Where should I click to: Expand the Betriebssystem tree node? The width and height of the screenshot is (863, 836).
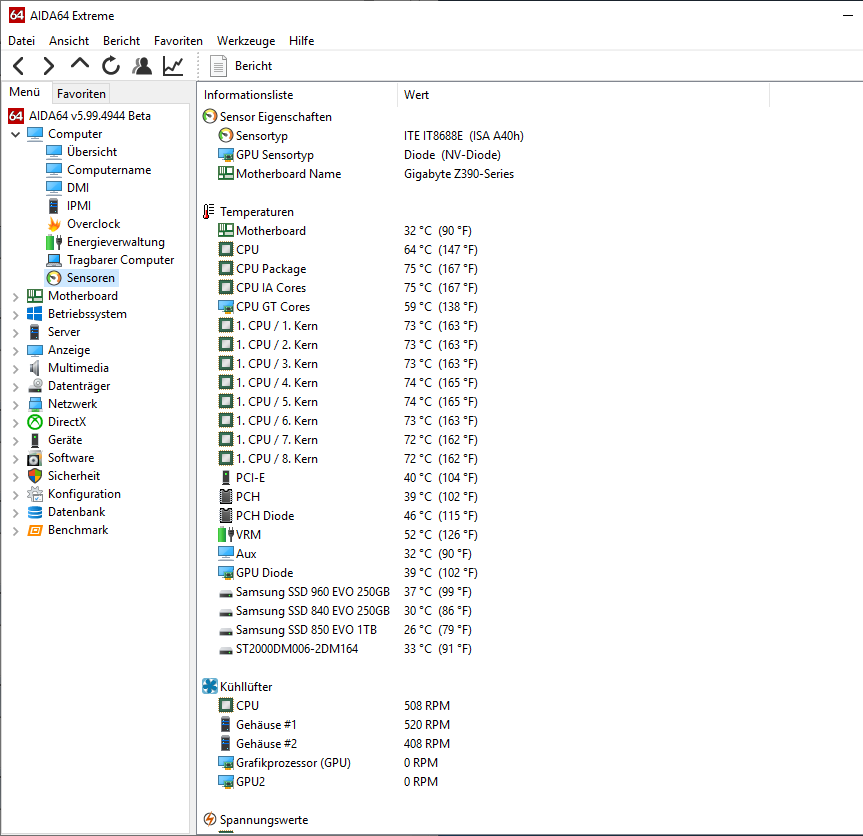tap(15, 315)
